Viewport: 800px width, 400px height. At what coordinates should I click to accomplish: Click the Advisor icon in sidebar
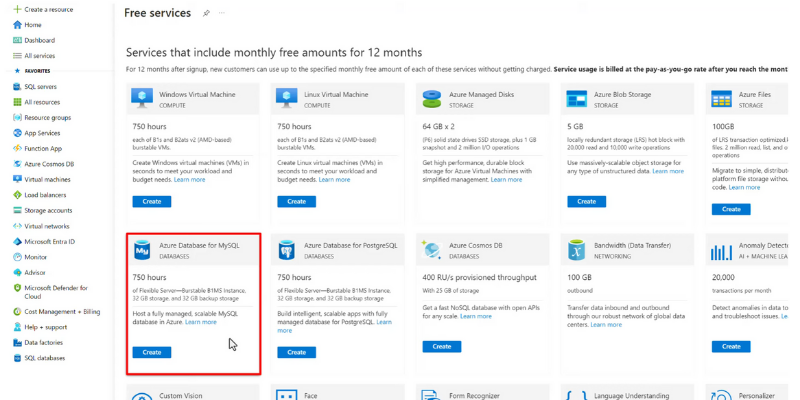click(17, 272)
